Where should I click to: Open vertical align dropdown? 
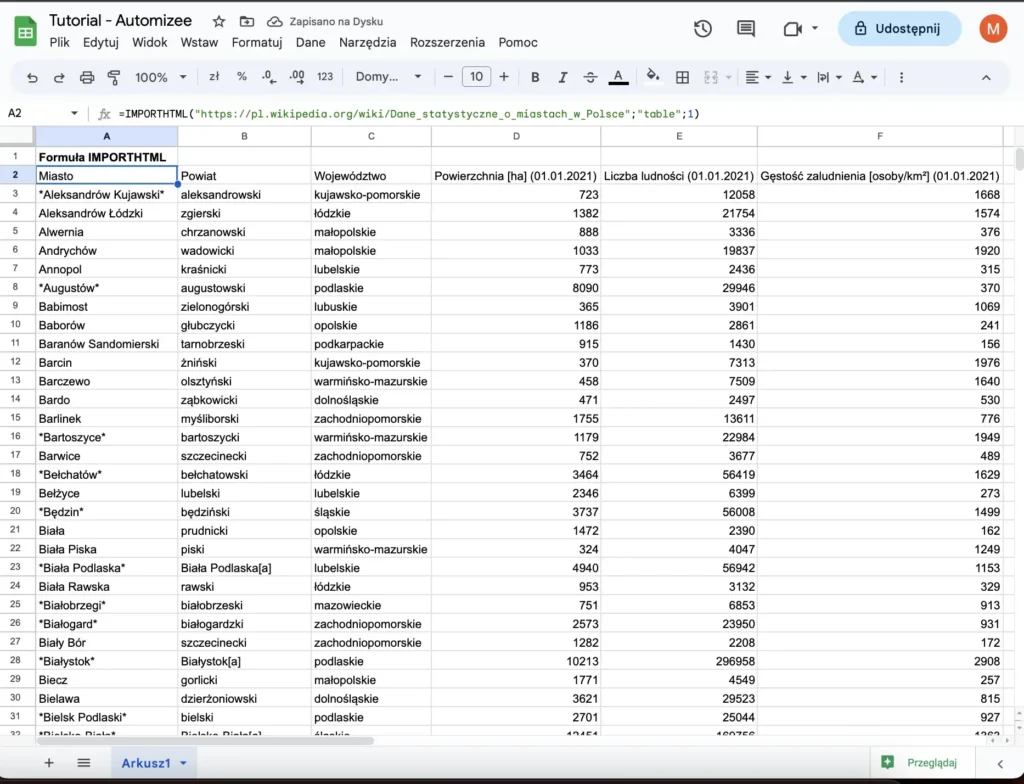[794, 78]
